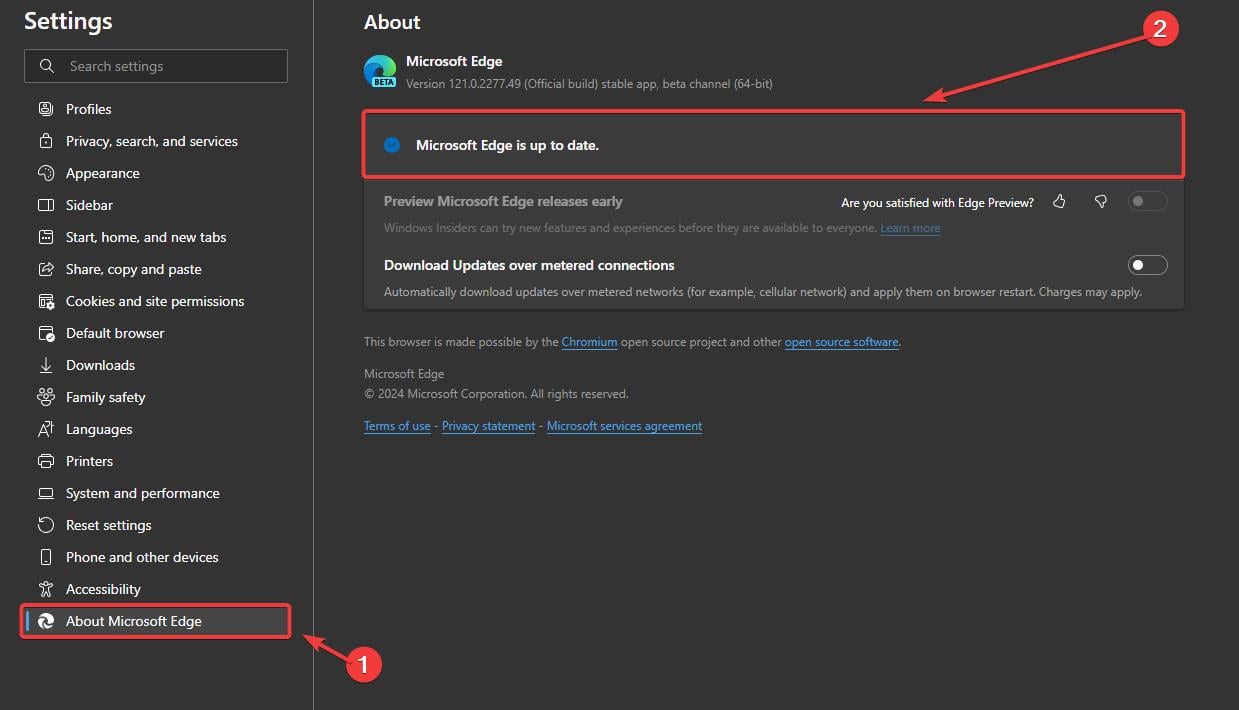
Task: Click the Share, copy and paste icon
Action: (45, 269)
